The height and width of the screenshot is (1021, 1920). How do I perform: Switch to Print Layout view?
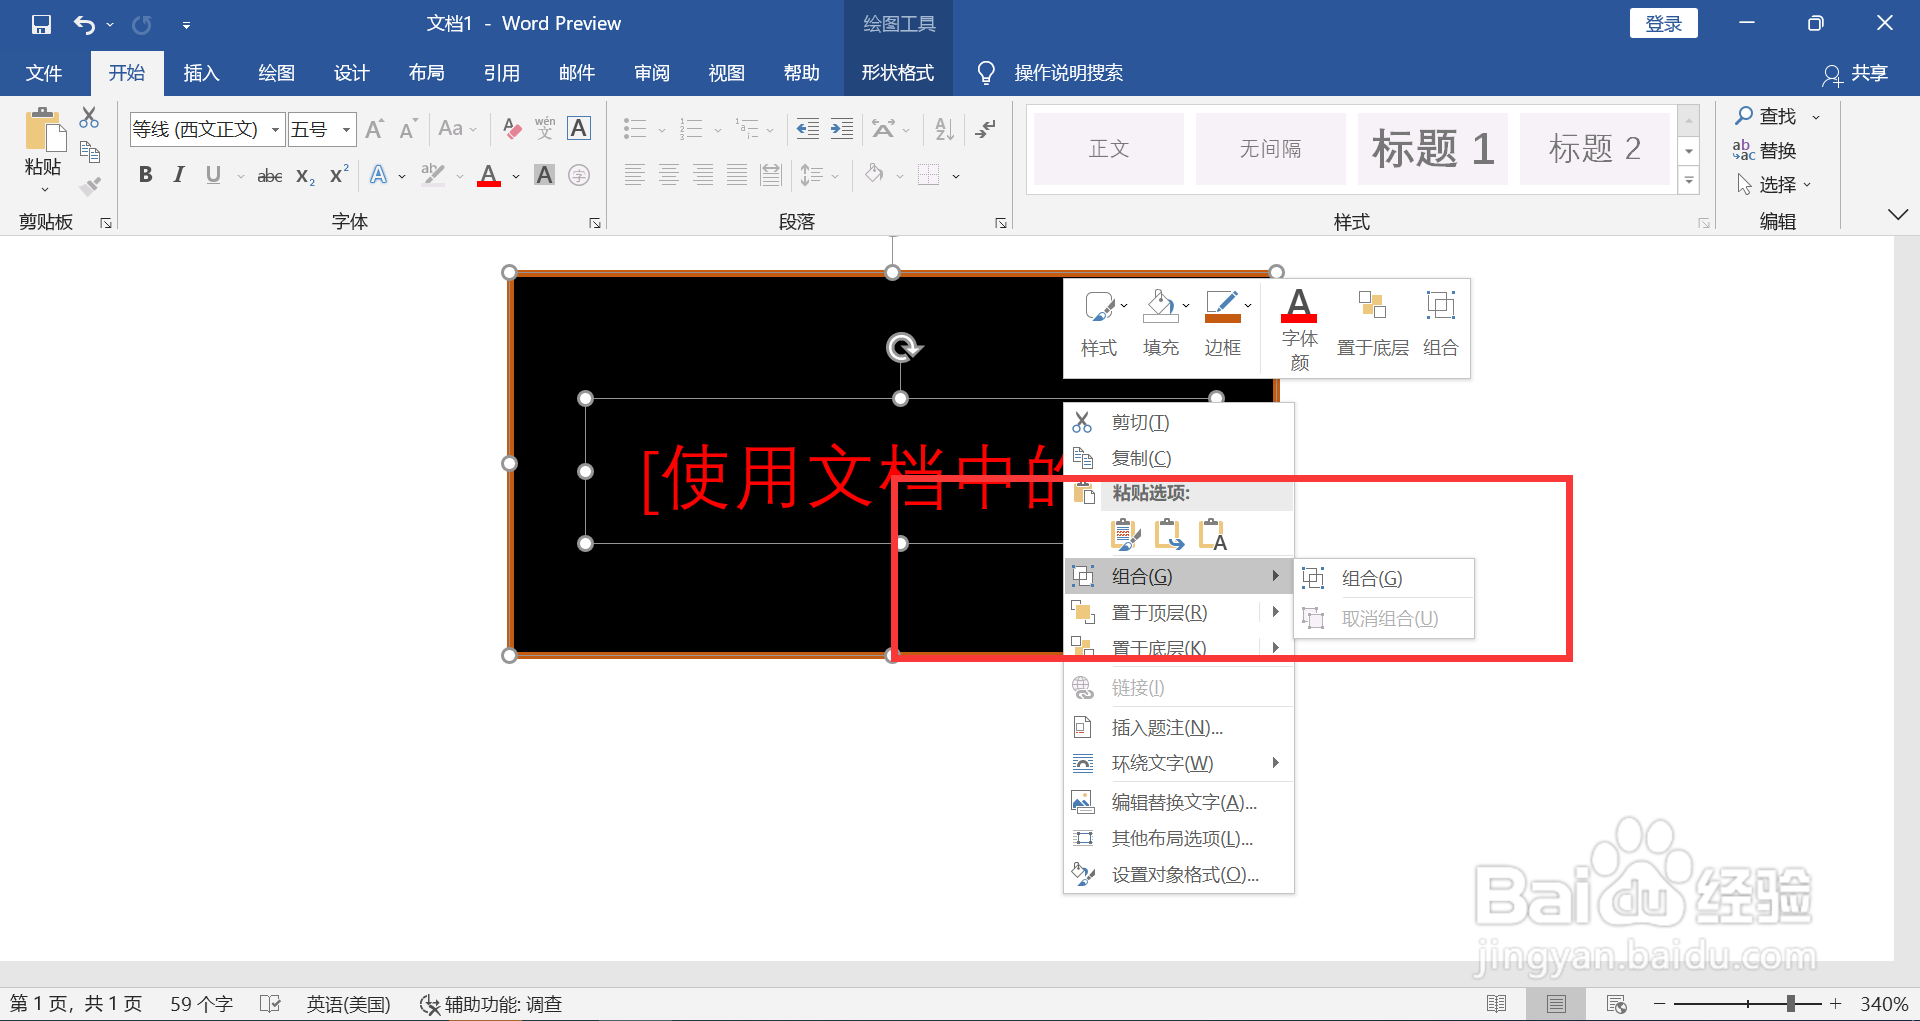tap(1556, 1003)
